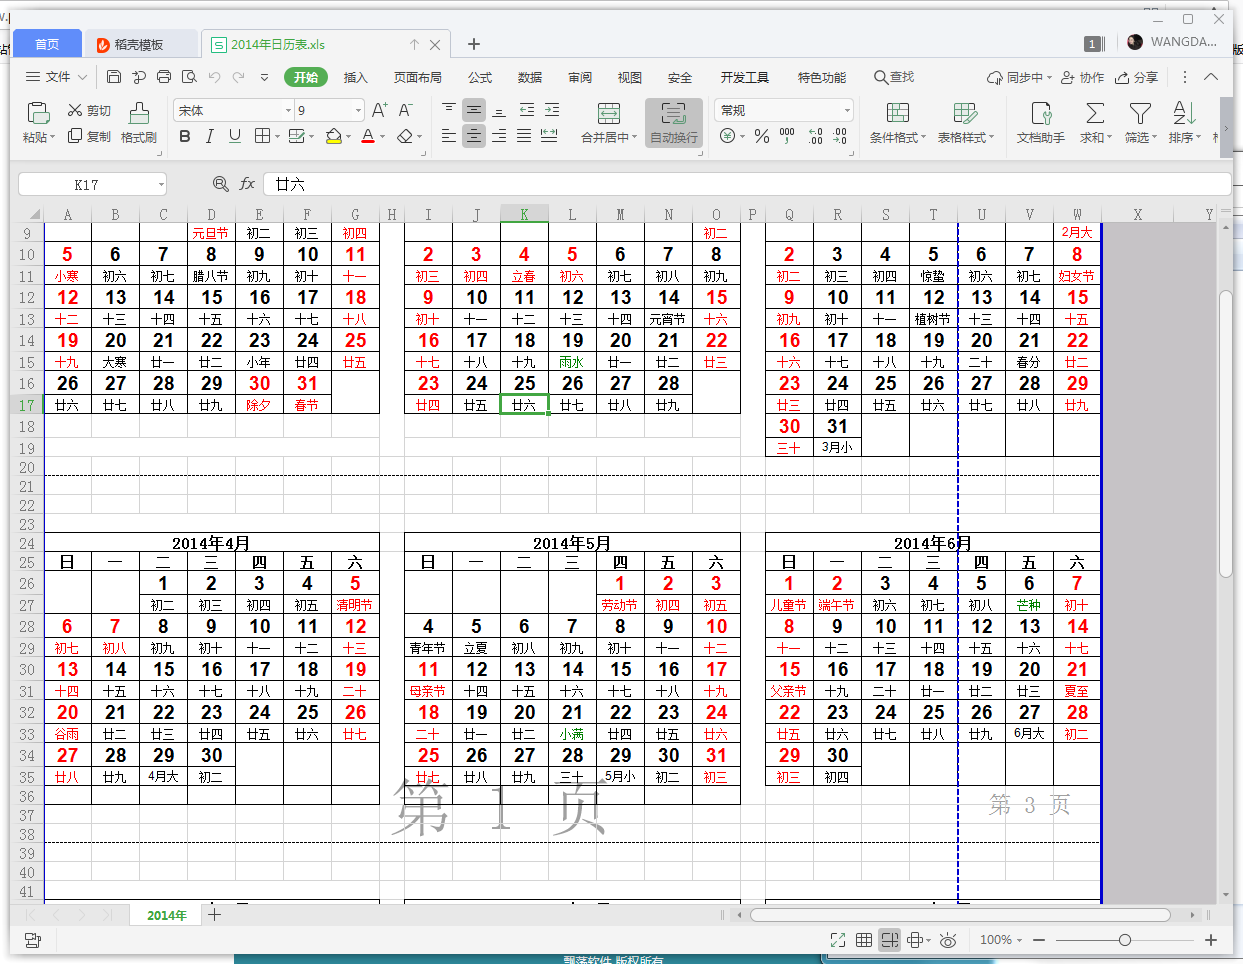The height and width of the screenshot is (964, 1243).
Task: Click the Insert Function fx icon
Action: (x=247, y=184)
